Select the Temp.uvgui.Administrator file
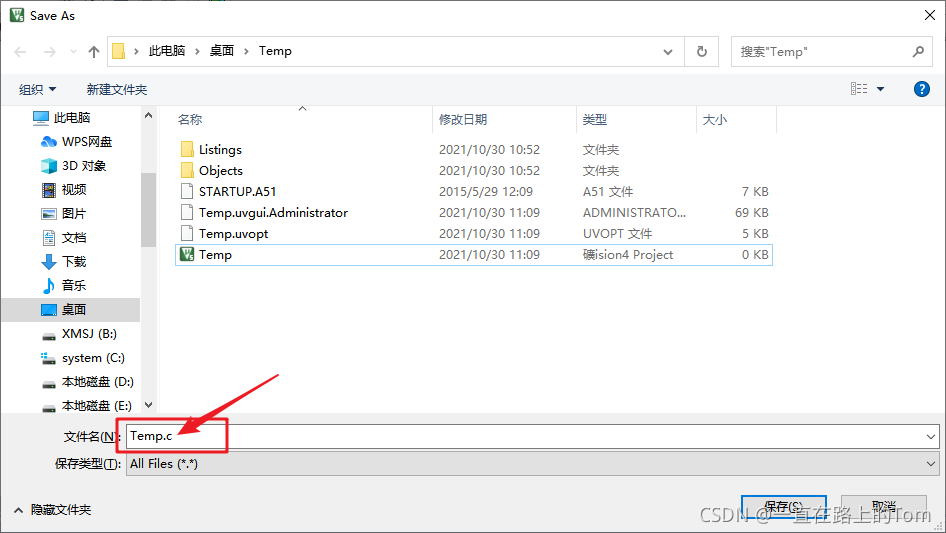Screen dimensions: 946x533 tap(474, 212)
